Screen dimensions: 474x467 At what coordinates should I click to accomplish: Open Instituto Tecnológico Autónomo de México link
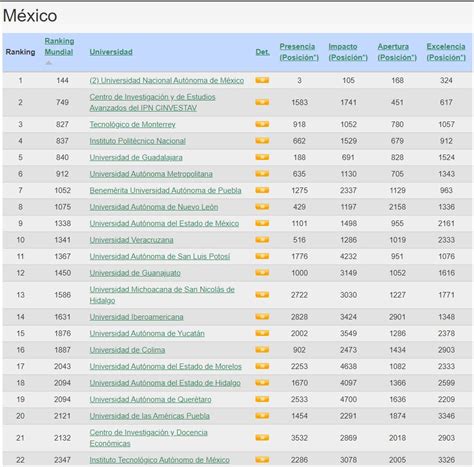point(159,460)
